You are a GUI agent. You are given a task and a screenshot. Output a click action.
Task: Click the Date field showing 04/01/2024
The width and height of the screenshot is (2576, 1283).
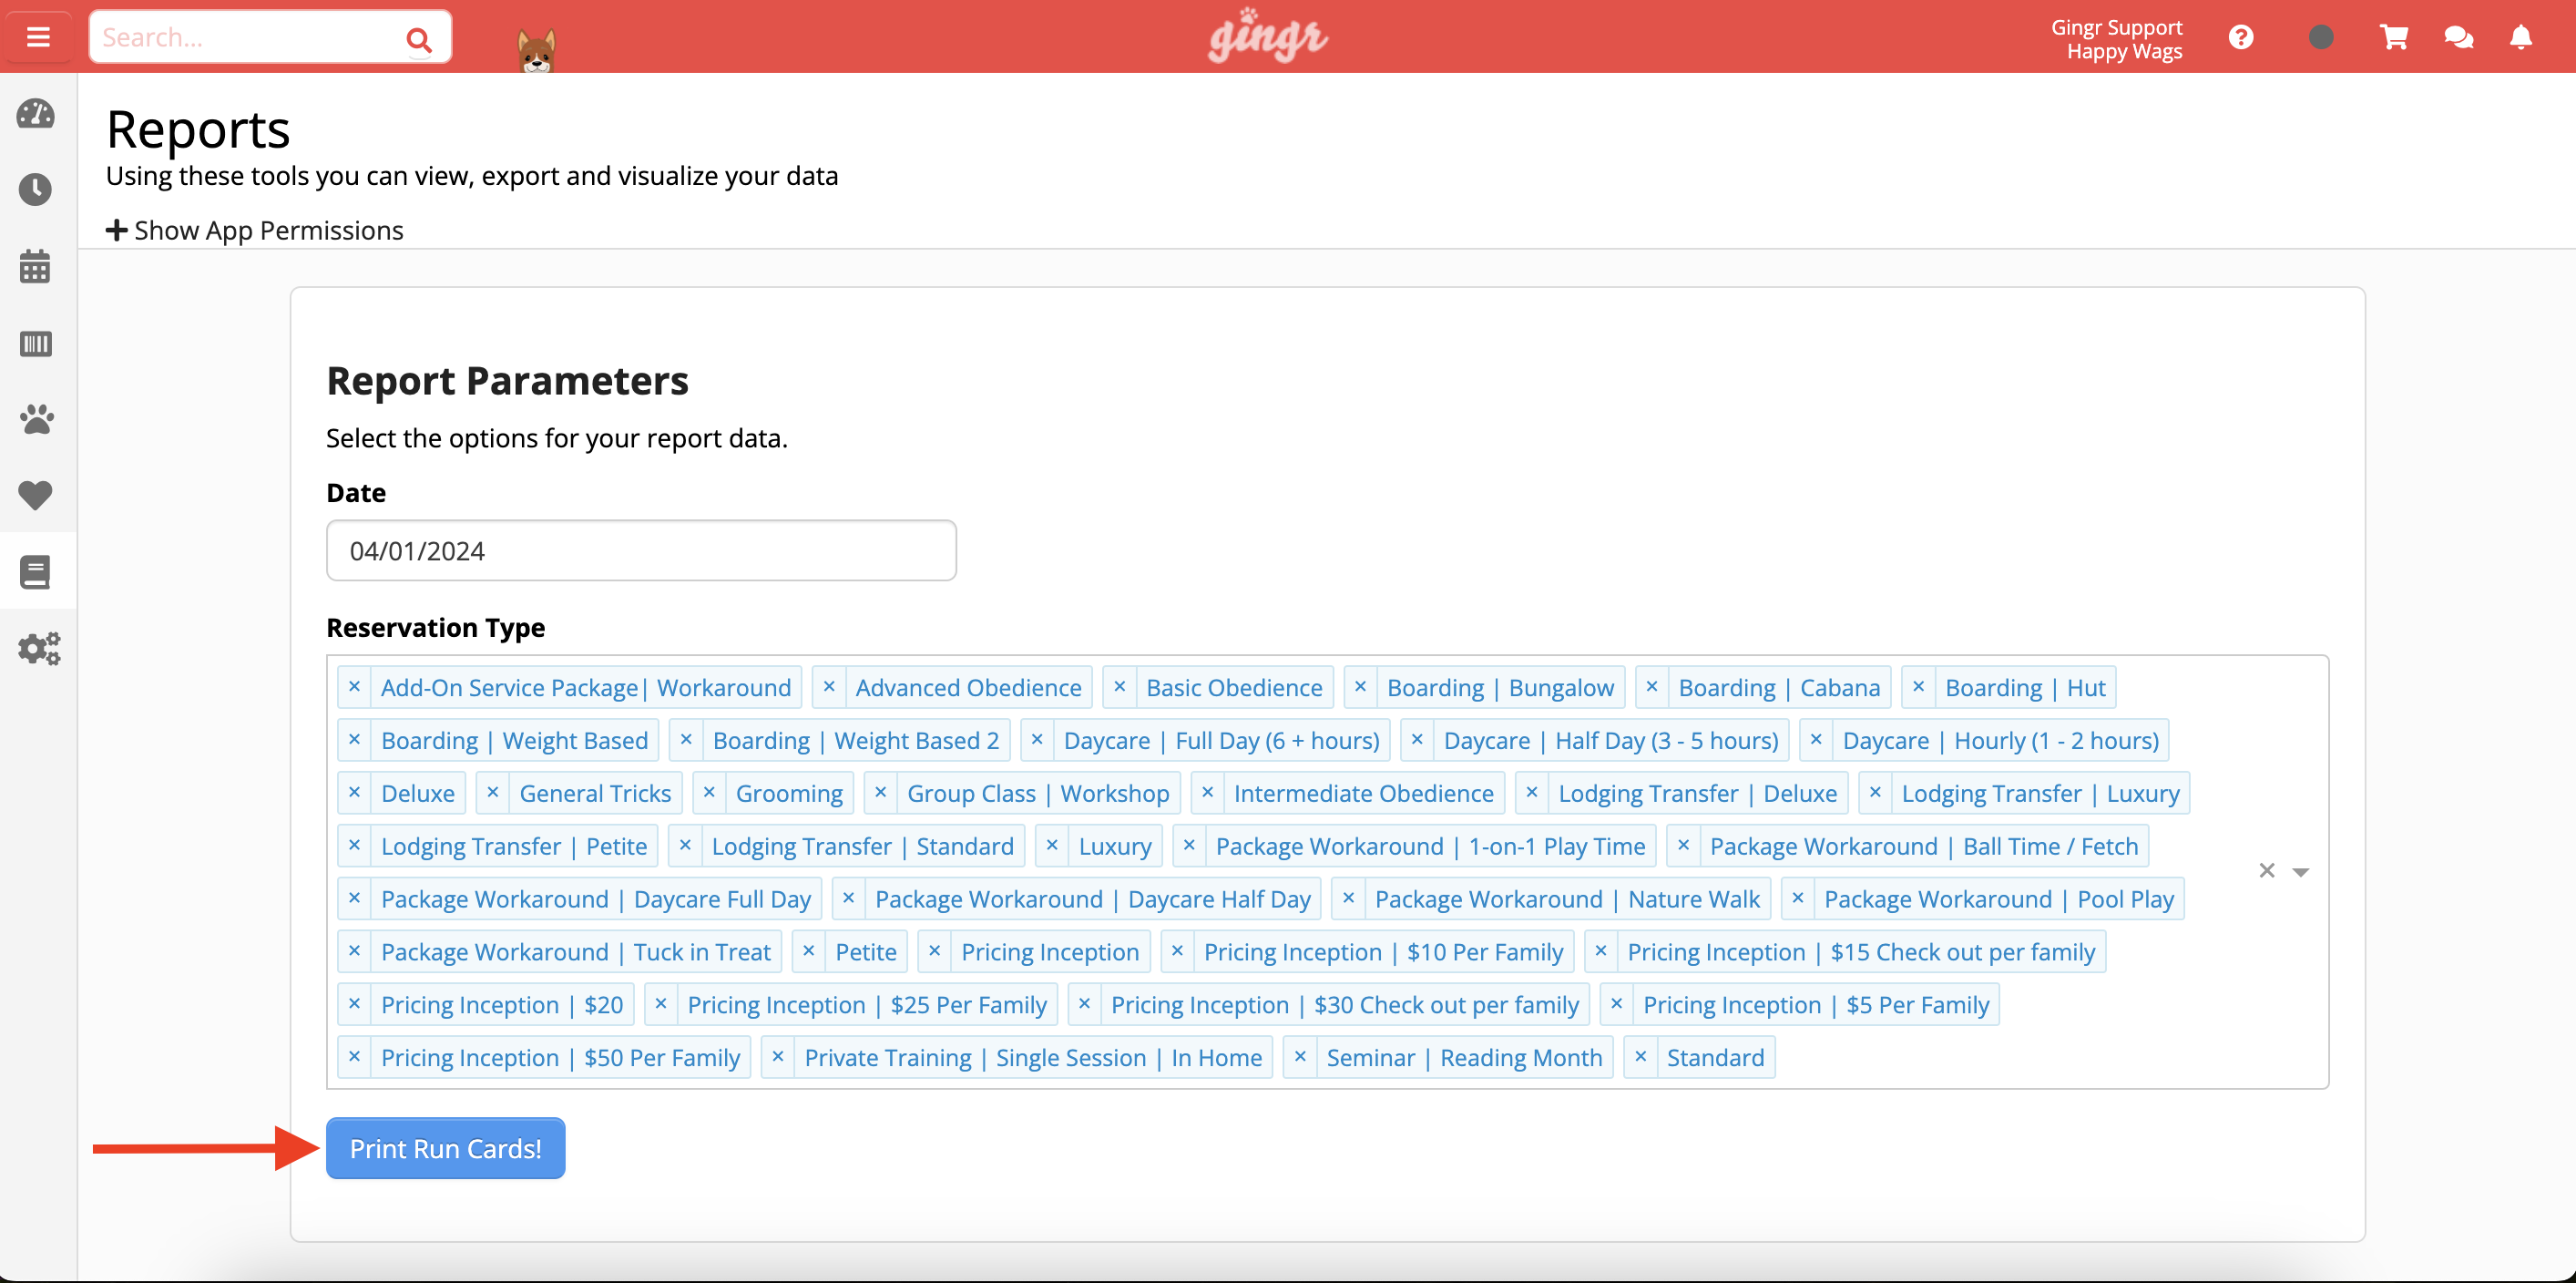(x=641, y=550)
